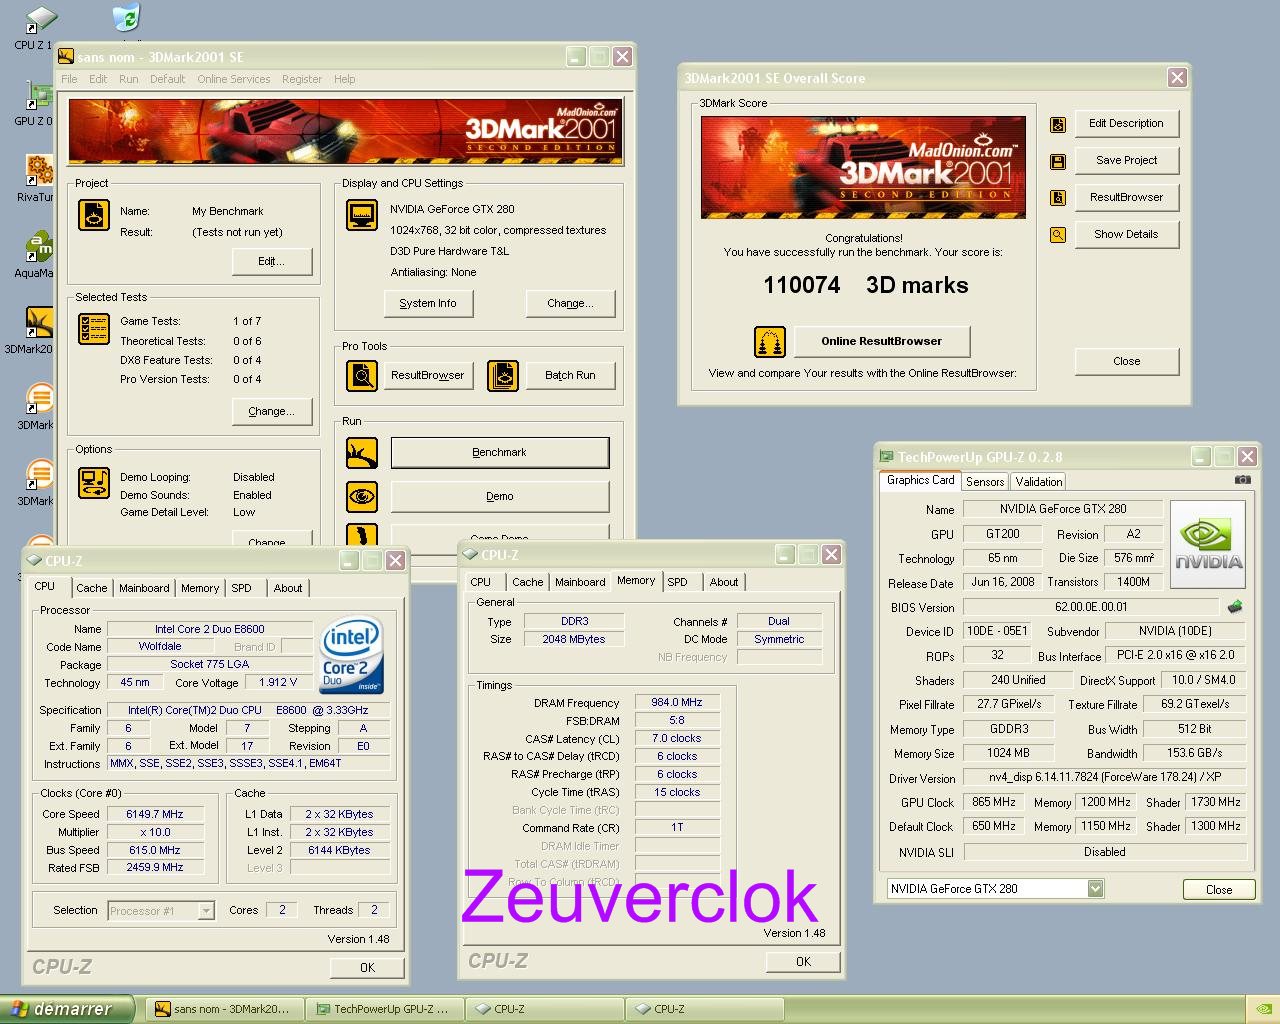Click the GPU-Z BIOS save chip icon
The width and height of the screenshot is (1280, 1024).
pyautogui.click(x=1235, y=606)
